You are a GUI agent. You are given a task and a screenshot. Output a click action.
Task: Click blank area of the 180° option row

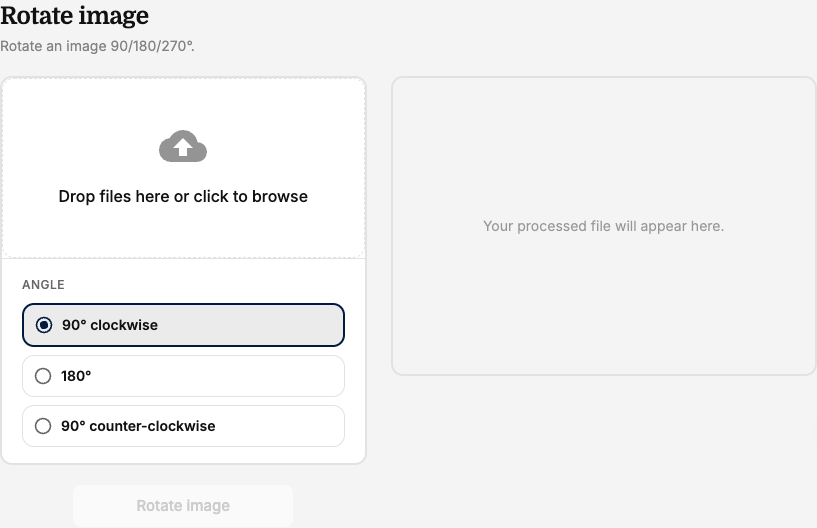(x=234, y=376)
